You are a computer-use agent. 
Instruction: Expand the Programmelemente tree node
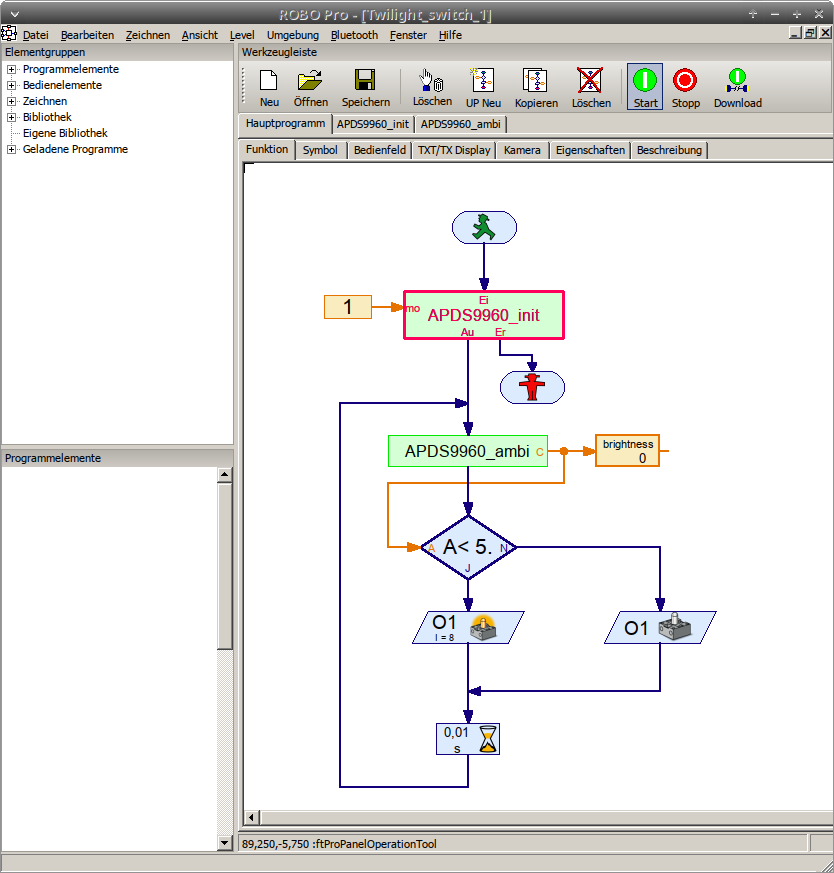(x=11, y=70)
